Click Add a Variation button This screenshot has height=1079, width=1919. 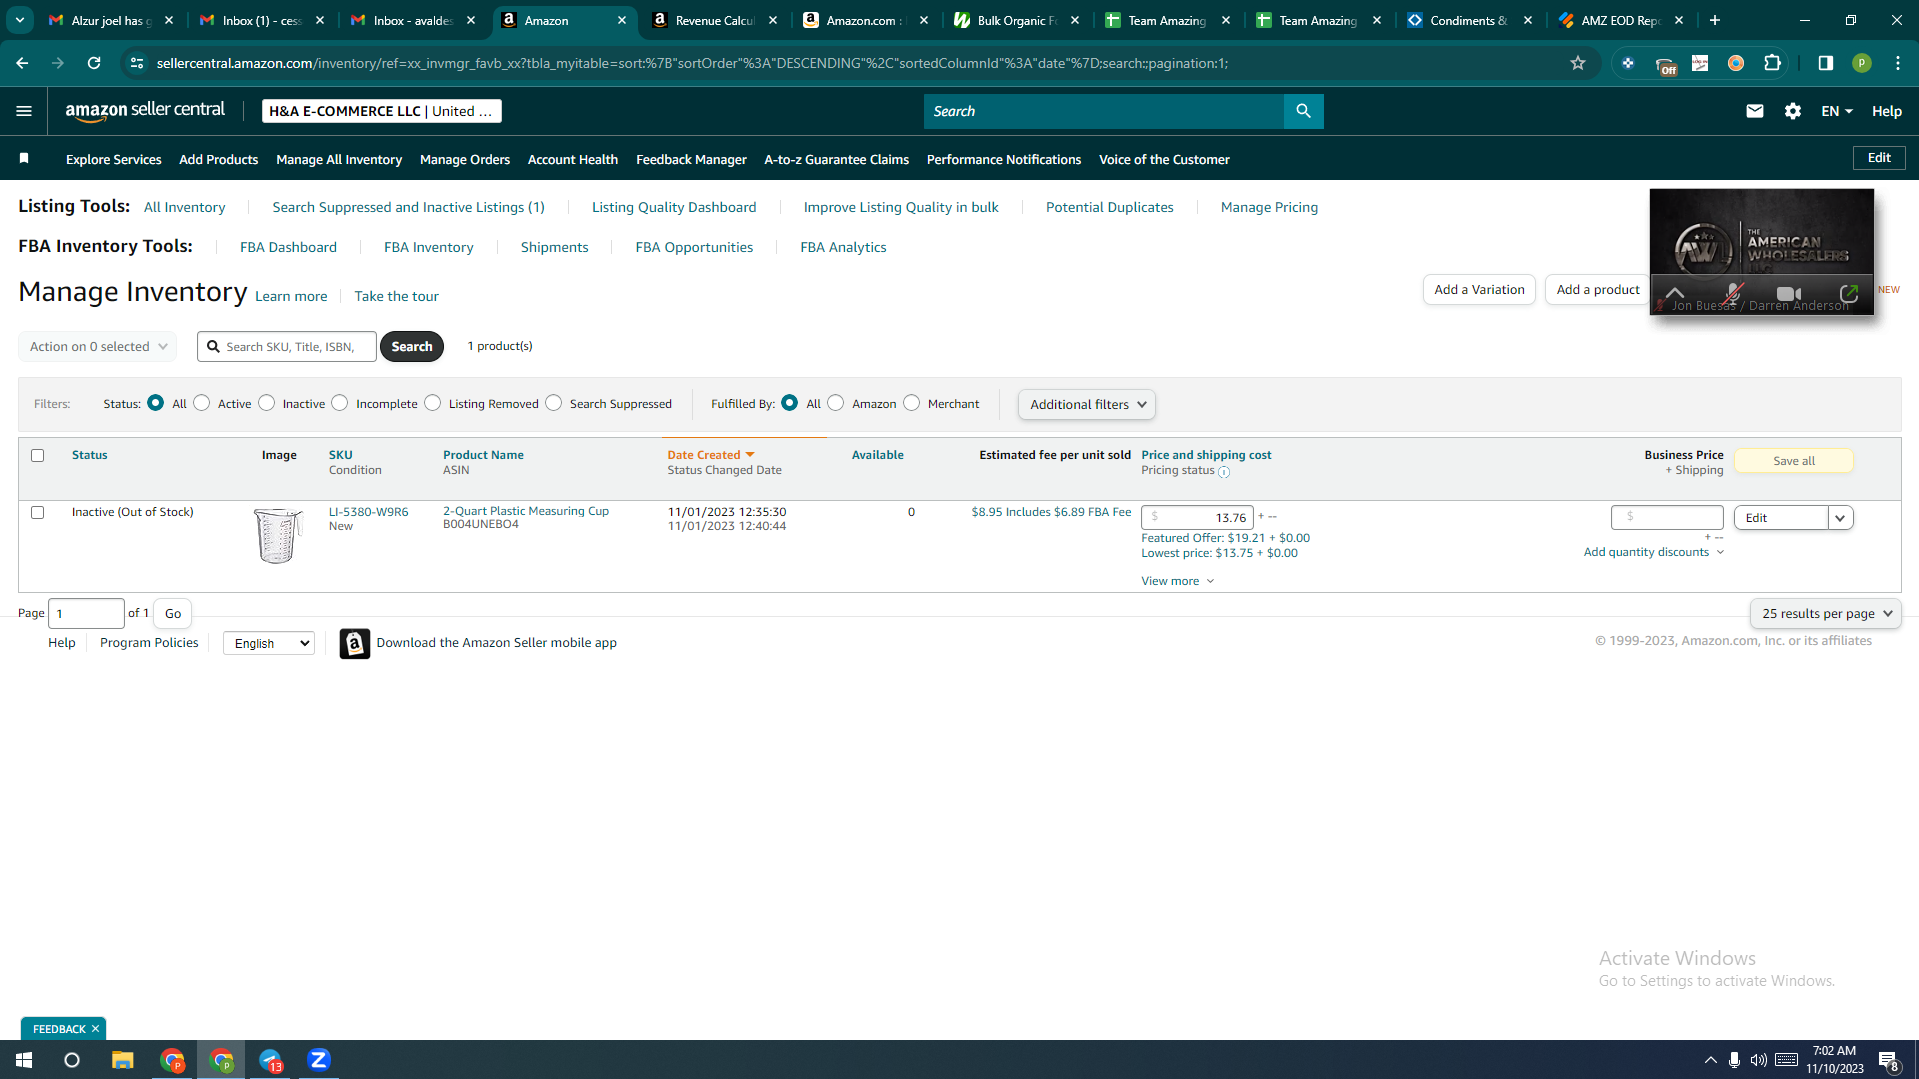[x=1479, y=290]
